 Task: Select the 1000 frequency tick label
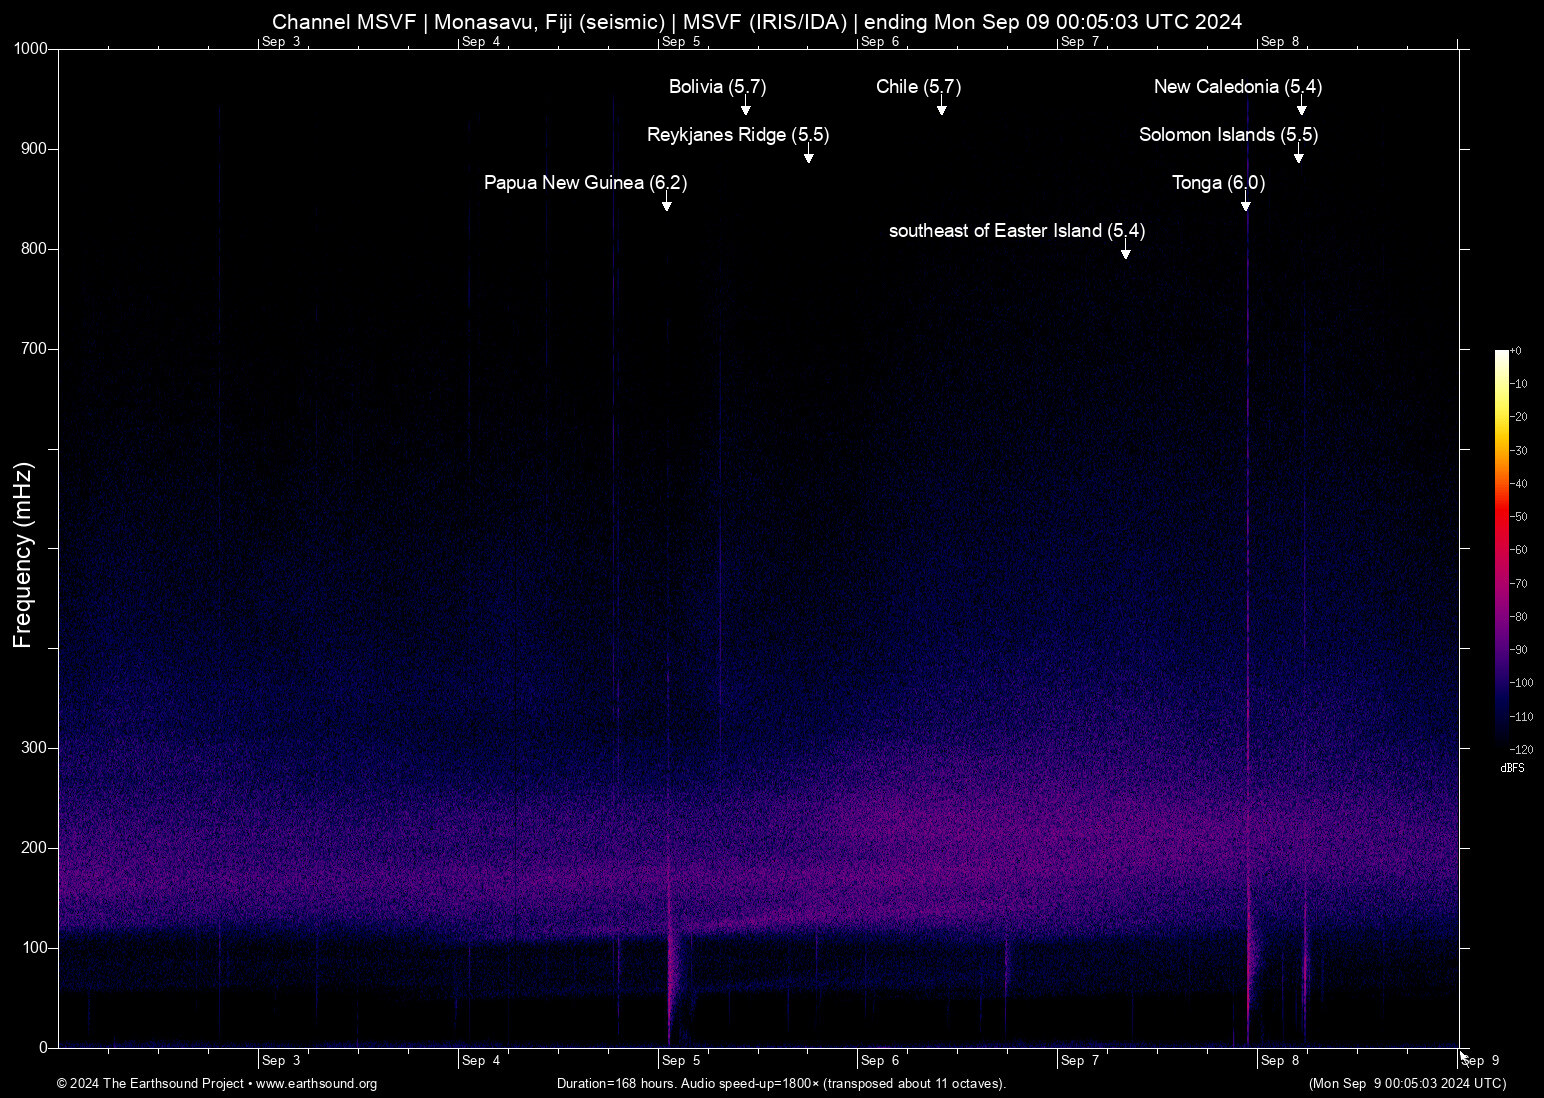coord(33,48)
